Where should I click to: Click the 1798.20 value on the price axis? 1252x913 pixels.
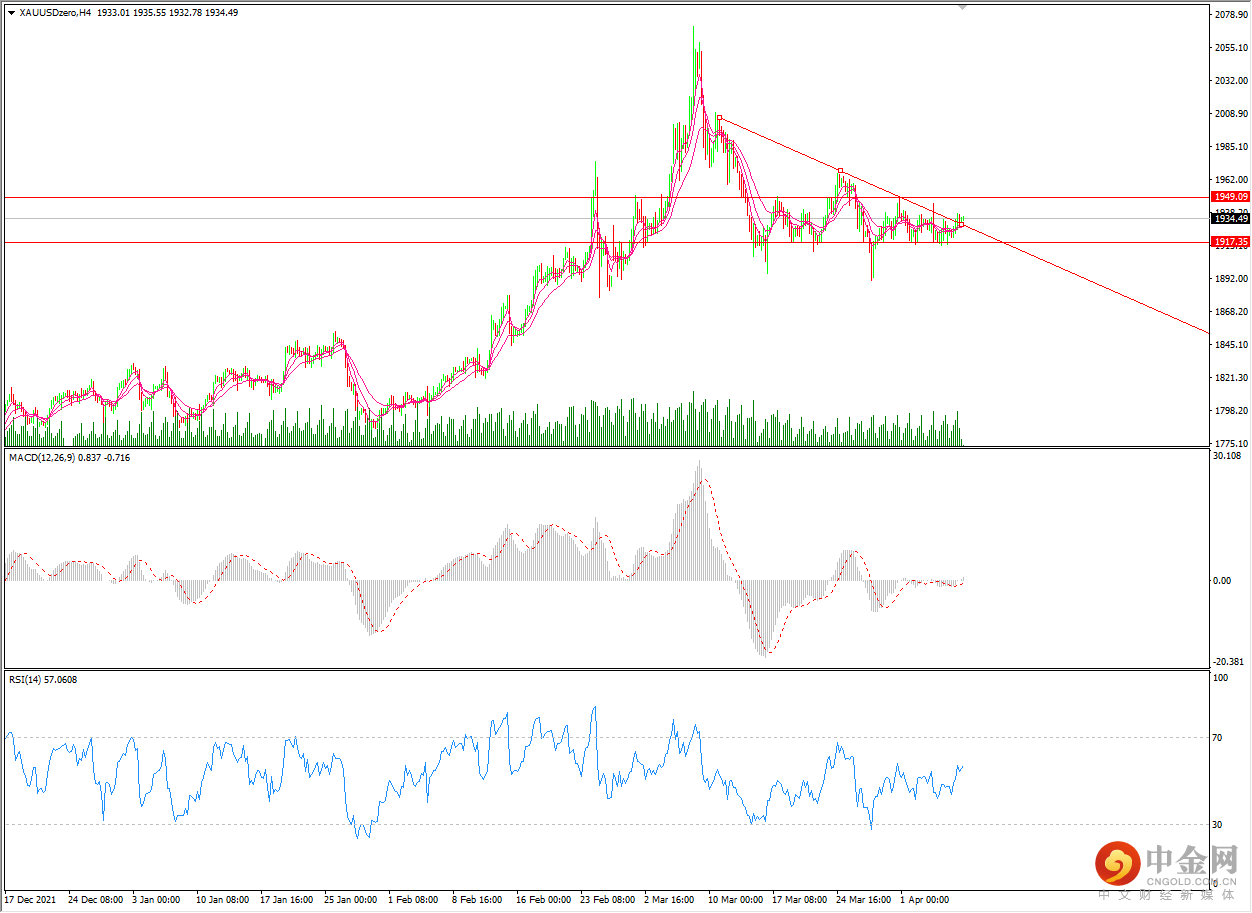pyautogui.click(x=1231, y=411)
